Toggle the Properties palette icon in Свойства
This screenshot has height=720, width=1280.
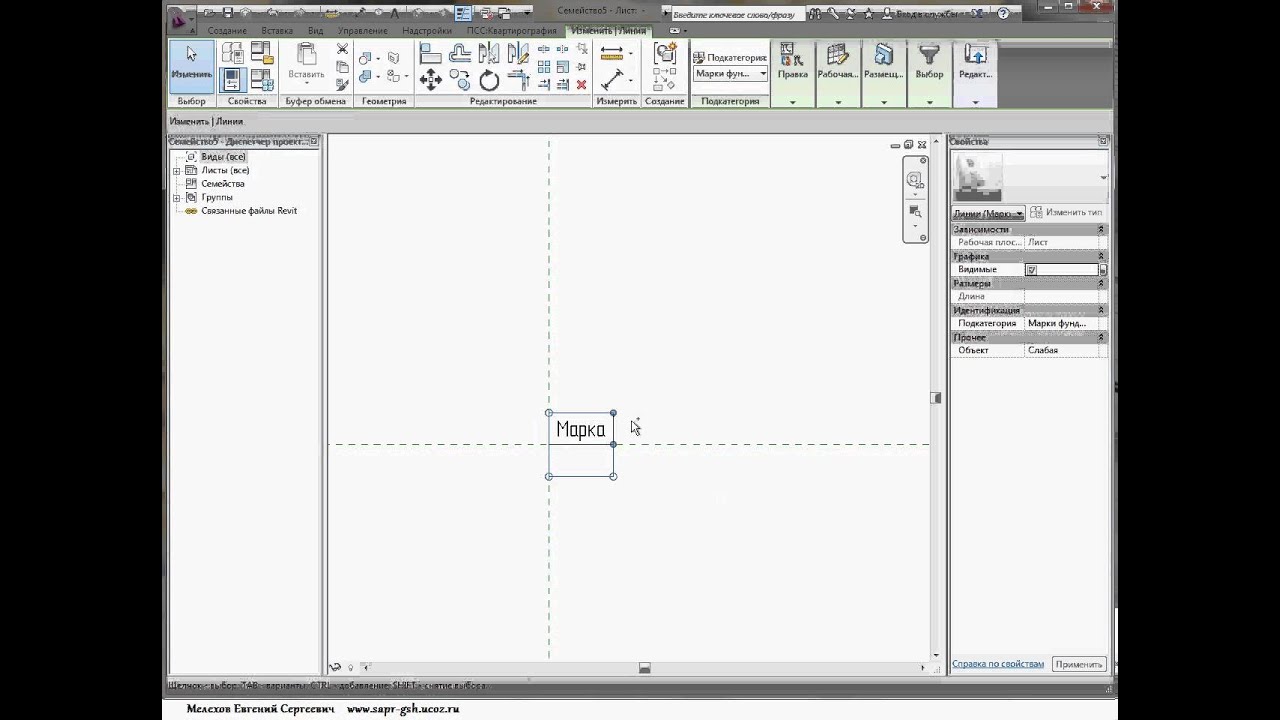point(232,80)
